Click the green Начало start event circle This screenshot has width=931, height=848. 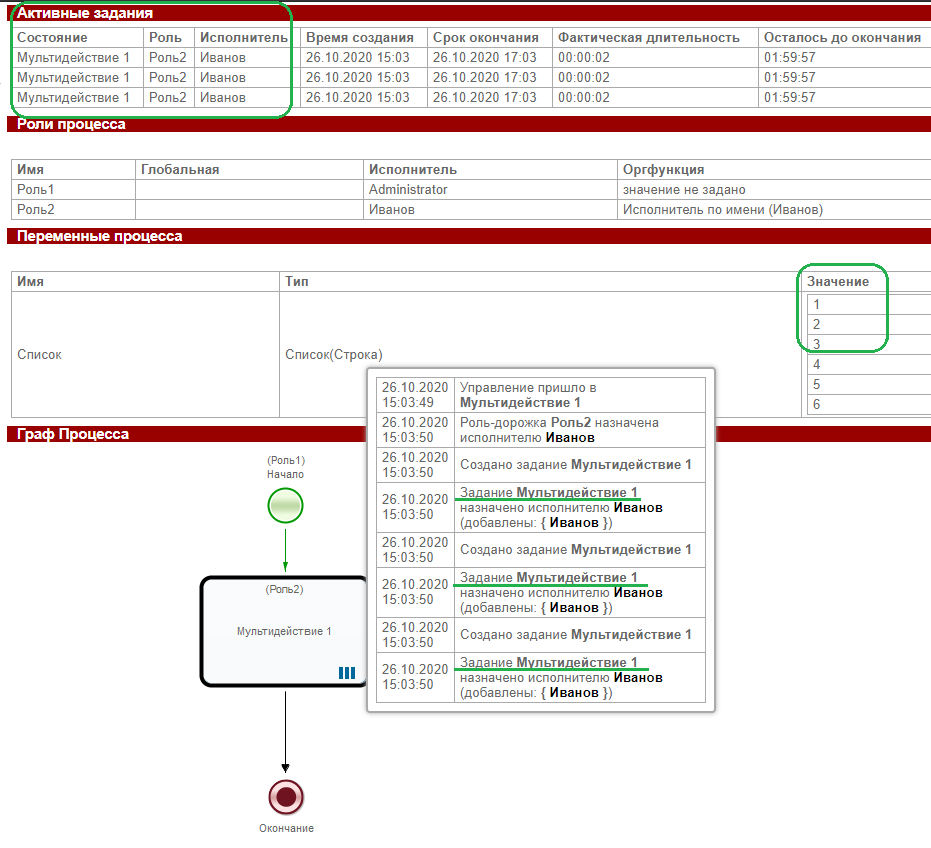pyautogui.click(x=285, y=505)
